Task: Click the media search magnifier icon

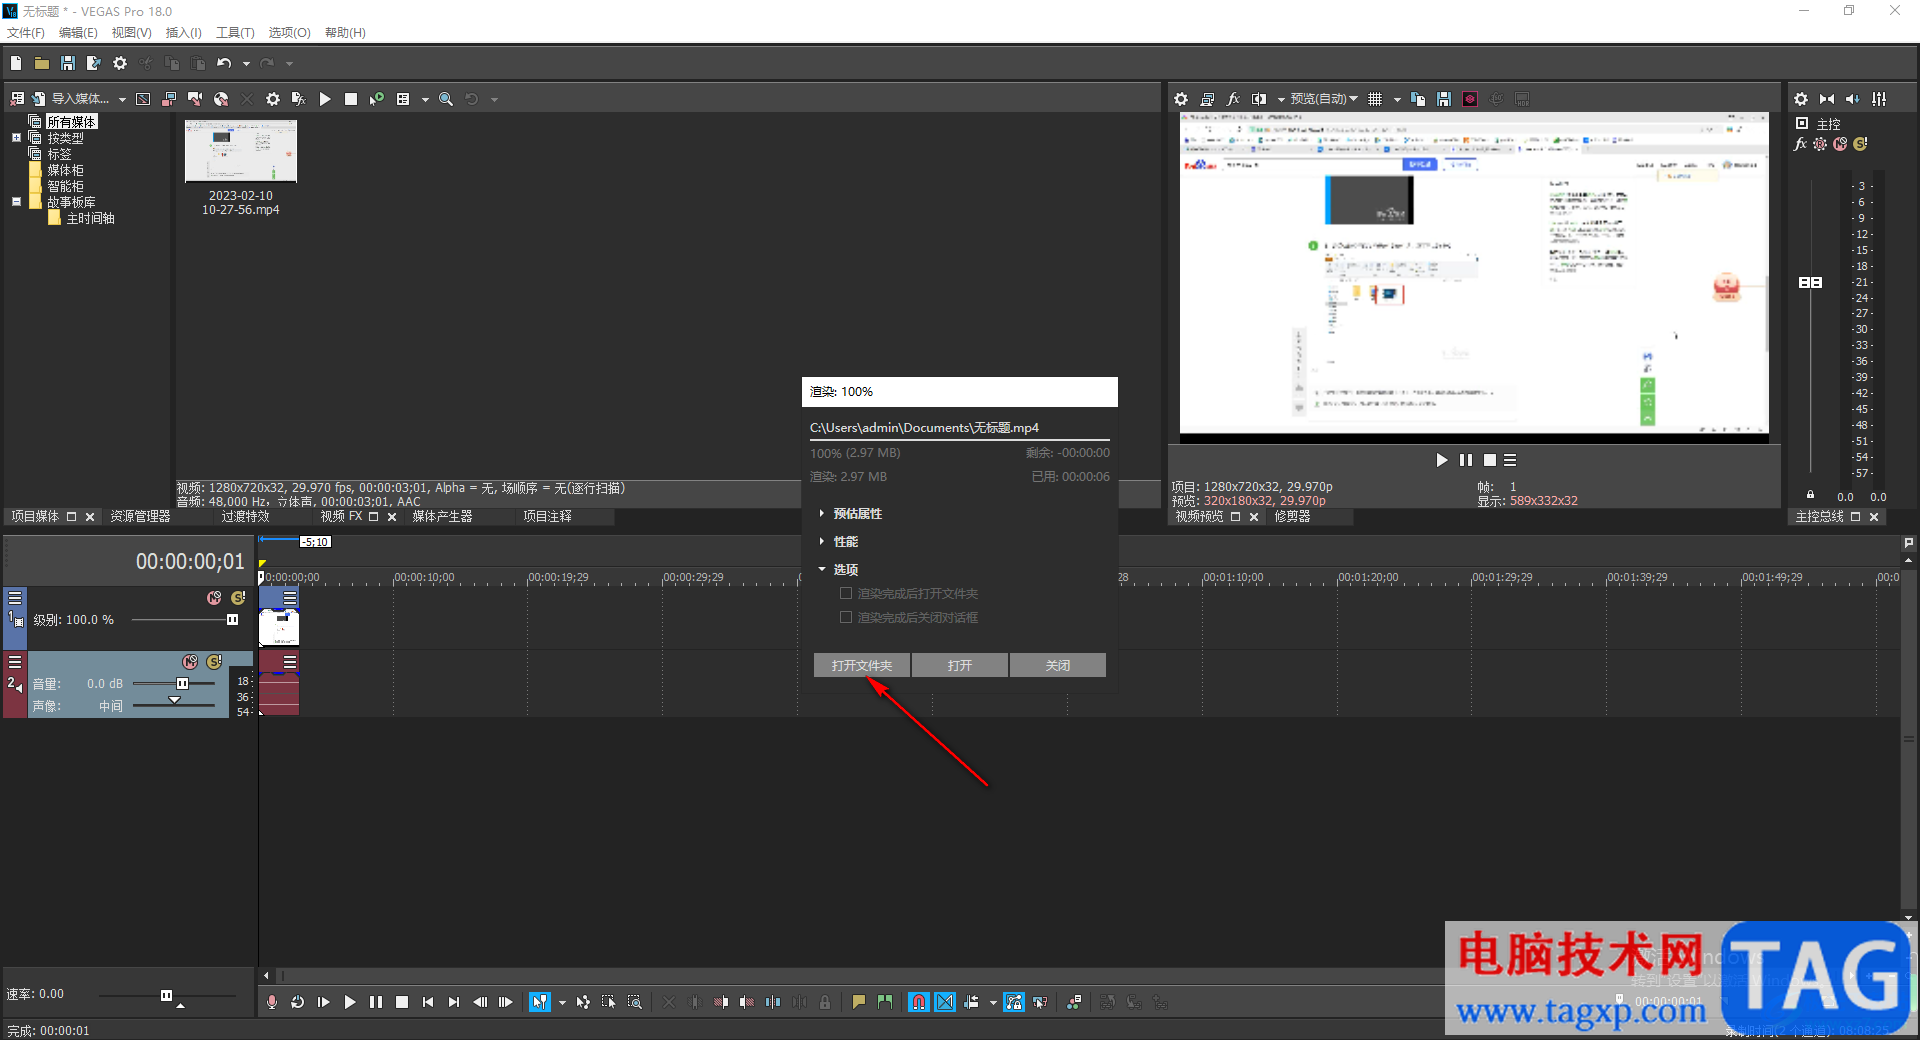Action: pyautogui.click(x=446, y=99)
